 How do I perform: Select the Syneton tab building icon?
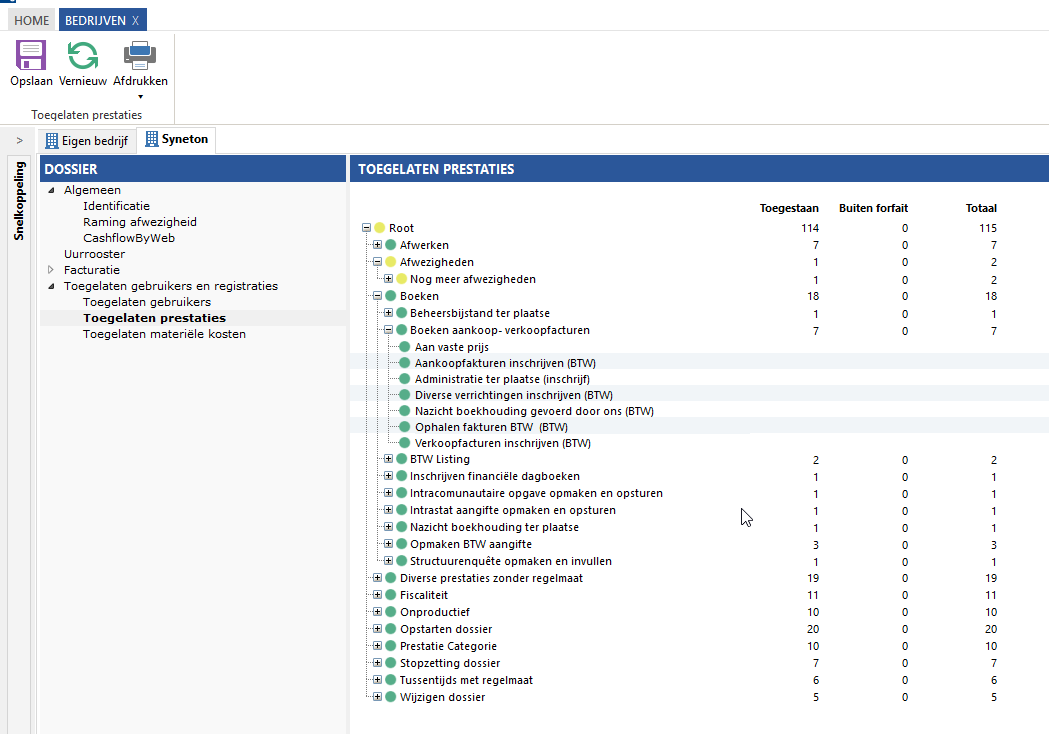(152, 139)
